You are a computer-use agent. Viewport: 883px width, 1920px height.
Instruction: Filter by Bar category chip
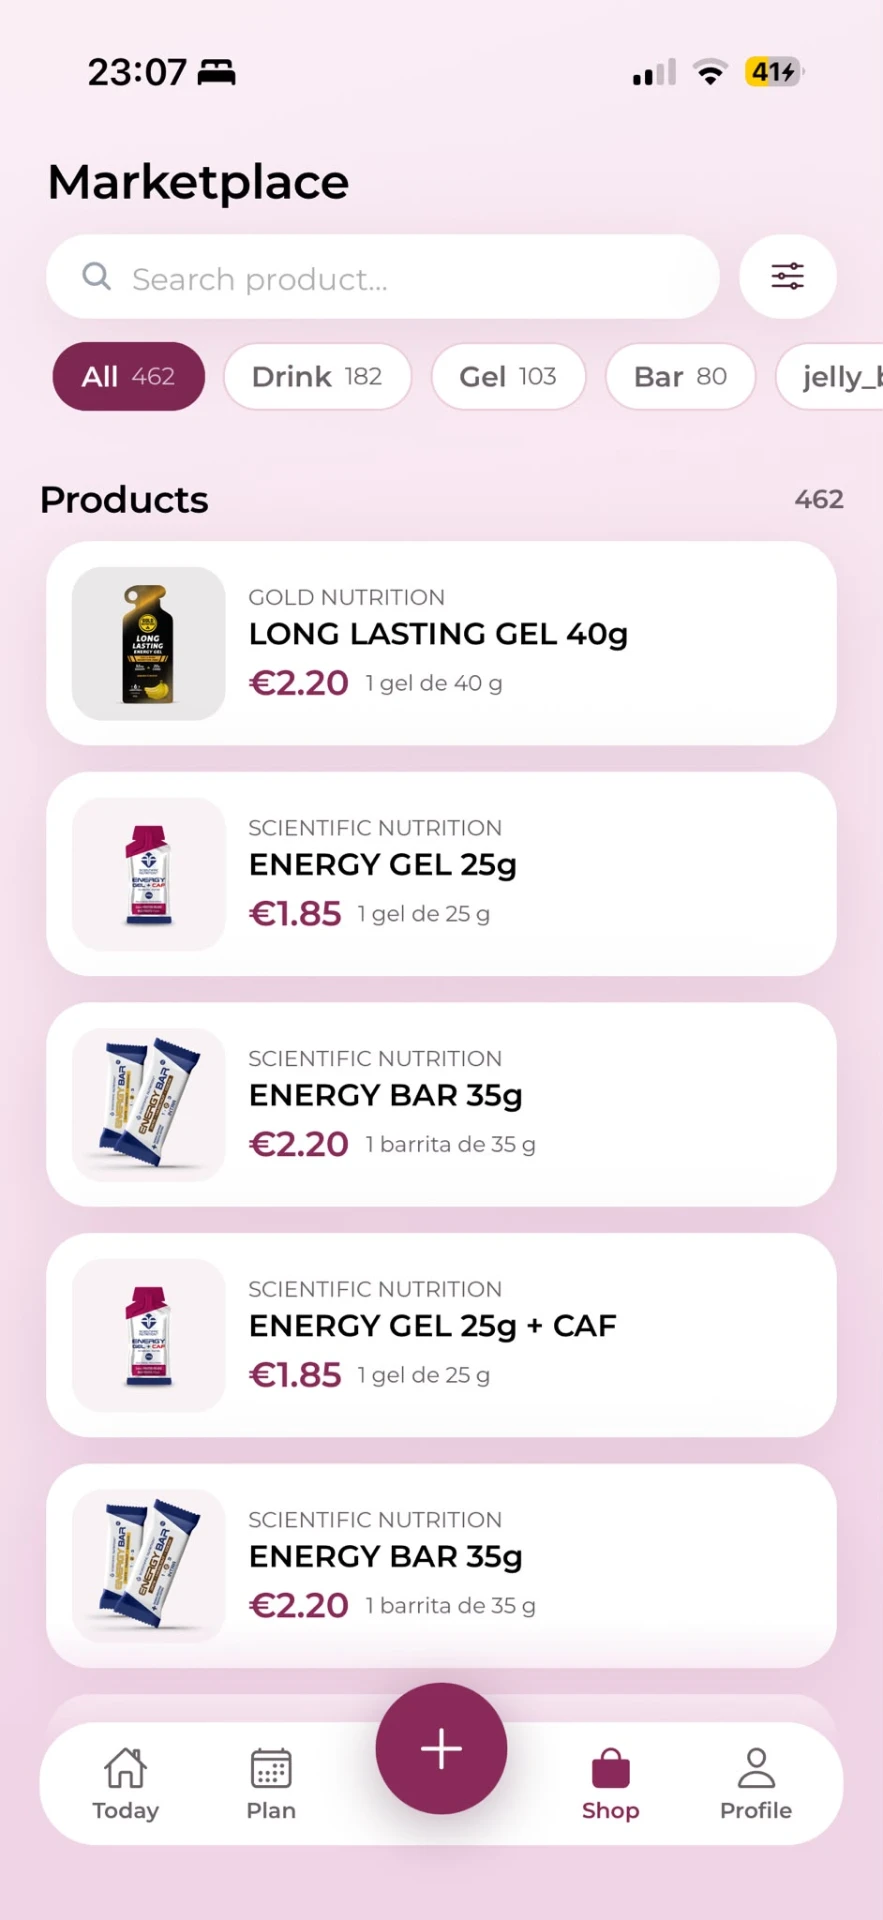(x=680, y=377)
